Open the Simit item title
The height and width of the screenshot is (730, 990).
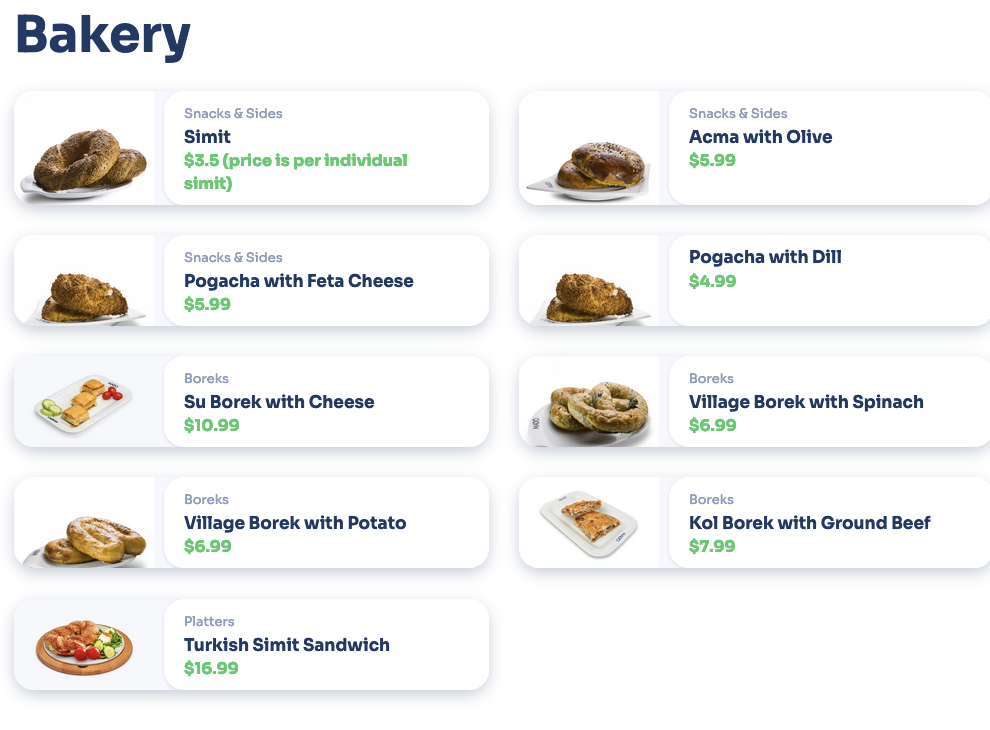[x=207, y=137]
